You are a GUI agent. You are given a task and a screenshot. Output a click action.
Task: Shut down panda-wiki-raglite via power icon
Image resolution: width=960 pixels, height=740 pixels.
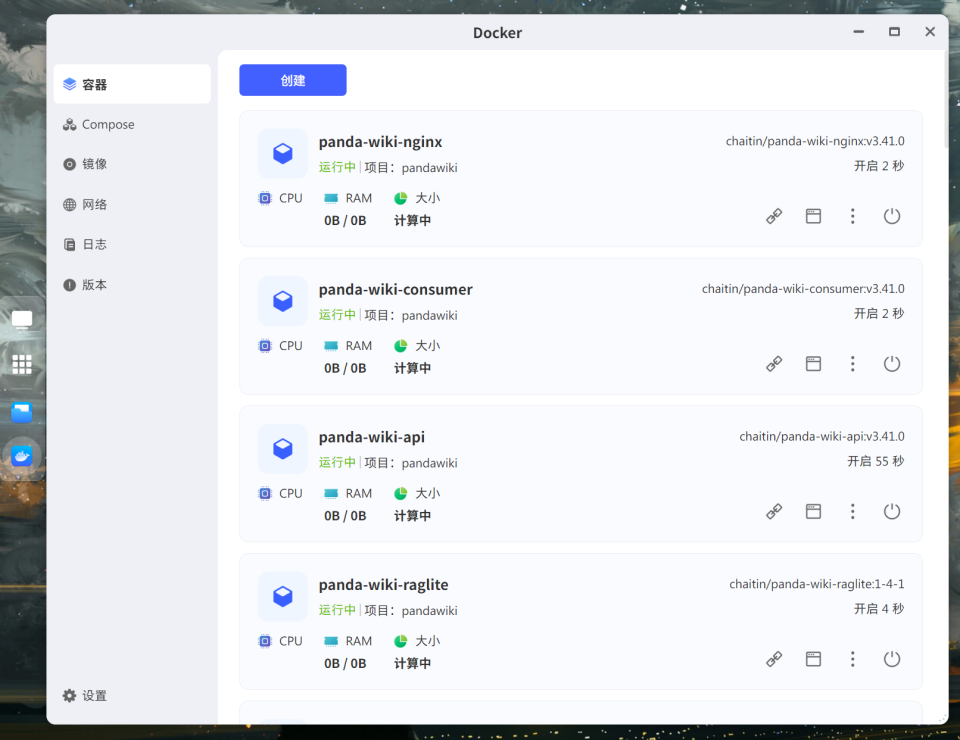point(891,659)
